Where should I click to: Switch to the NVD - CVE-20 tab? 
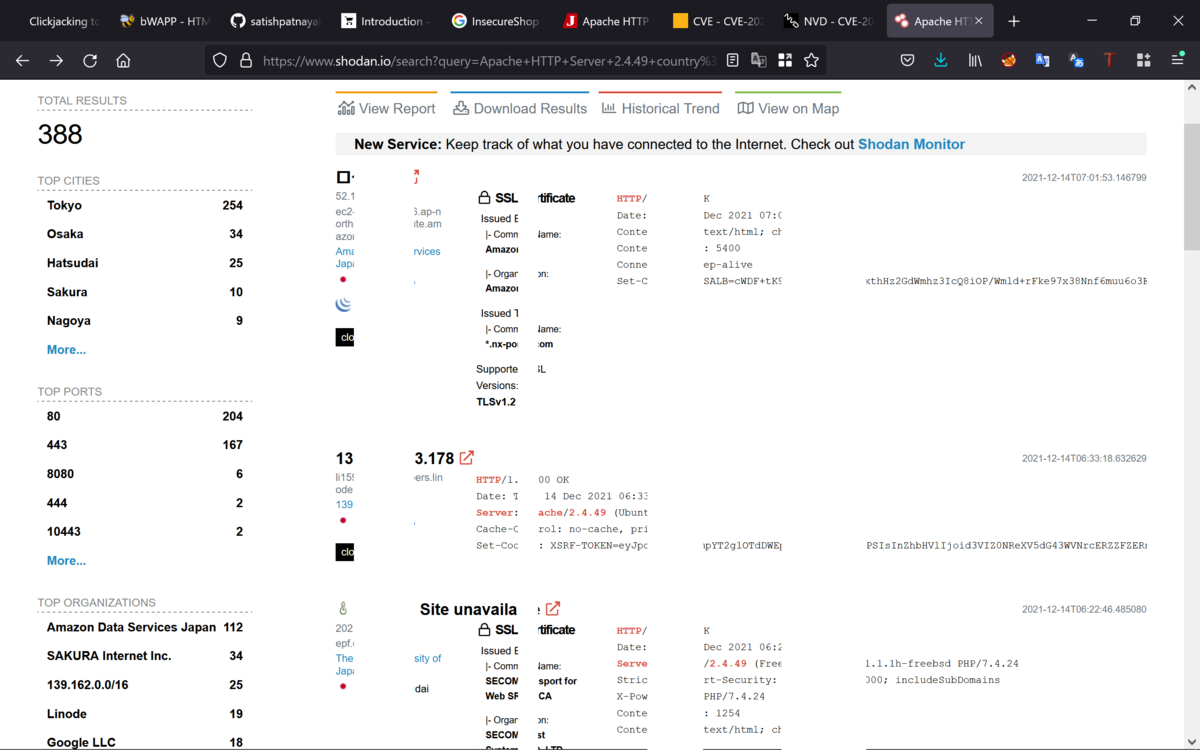tap(828, 21)
